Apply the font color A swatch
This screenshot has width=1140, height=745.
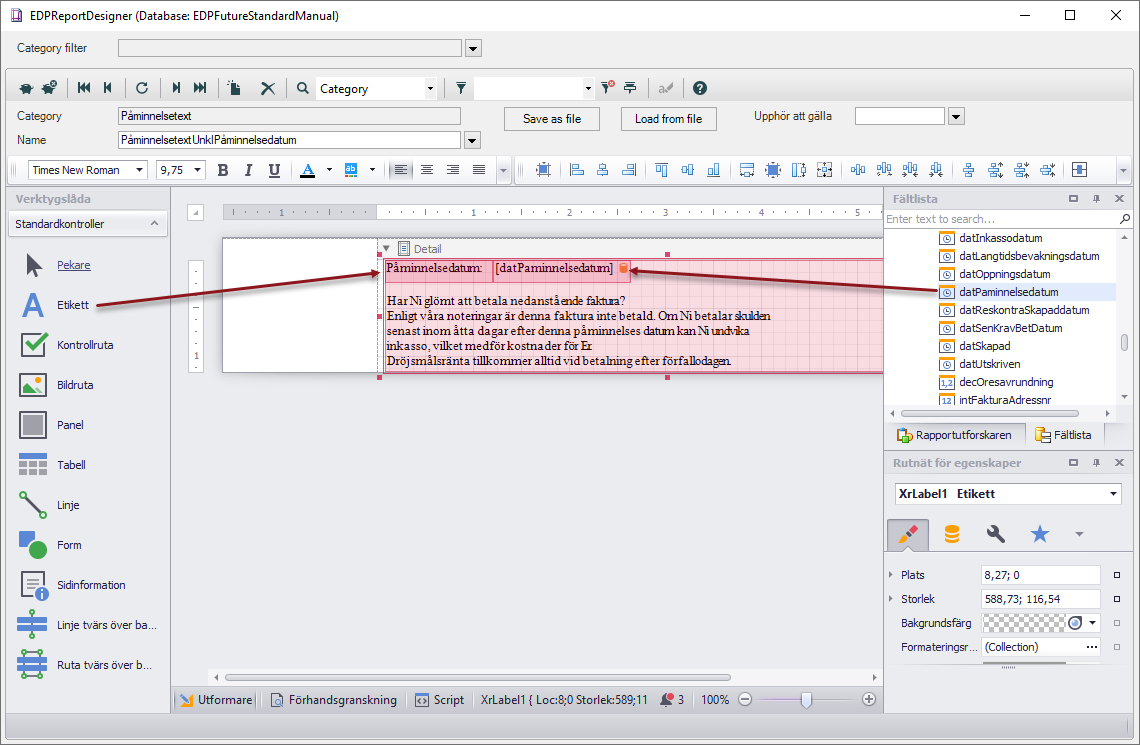click(x=308, y=170)
